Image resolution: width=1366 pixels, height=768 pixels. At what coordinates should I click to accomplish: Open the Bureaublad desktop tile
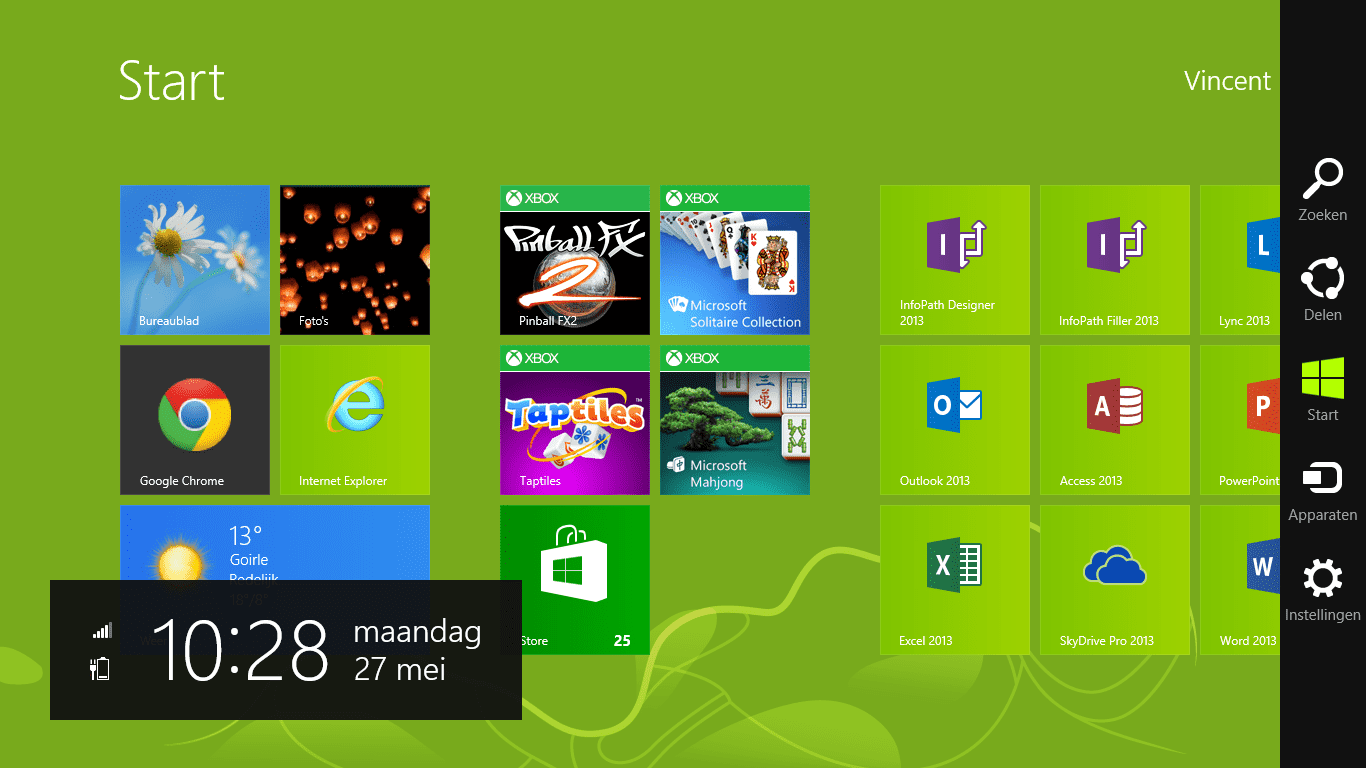[x=195, y=260]
